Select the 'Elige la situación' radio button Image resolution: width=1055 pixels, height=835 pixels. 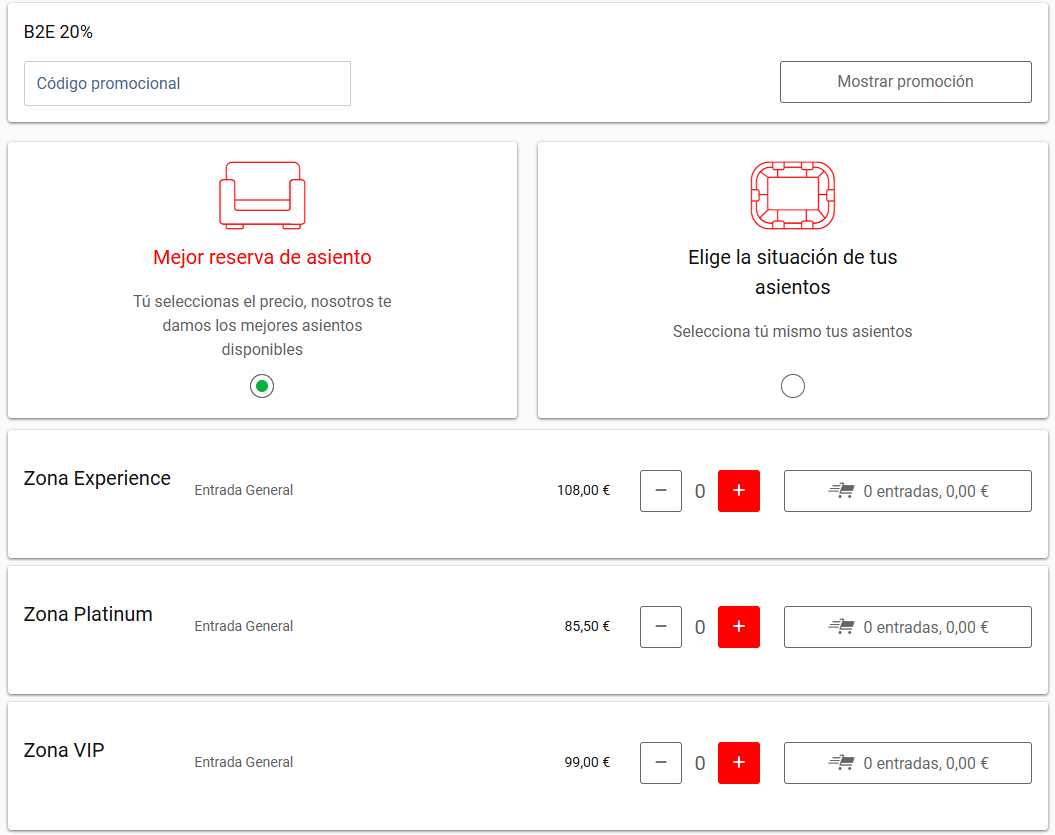point(792,386)
